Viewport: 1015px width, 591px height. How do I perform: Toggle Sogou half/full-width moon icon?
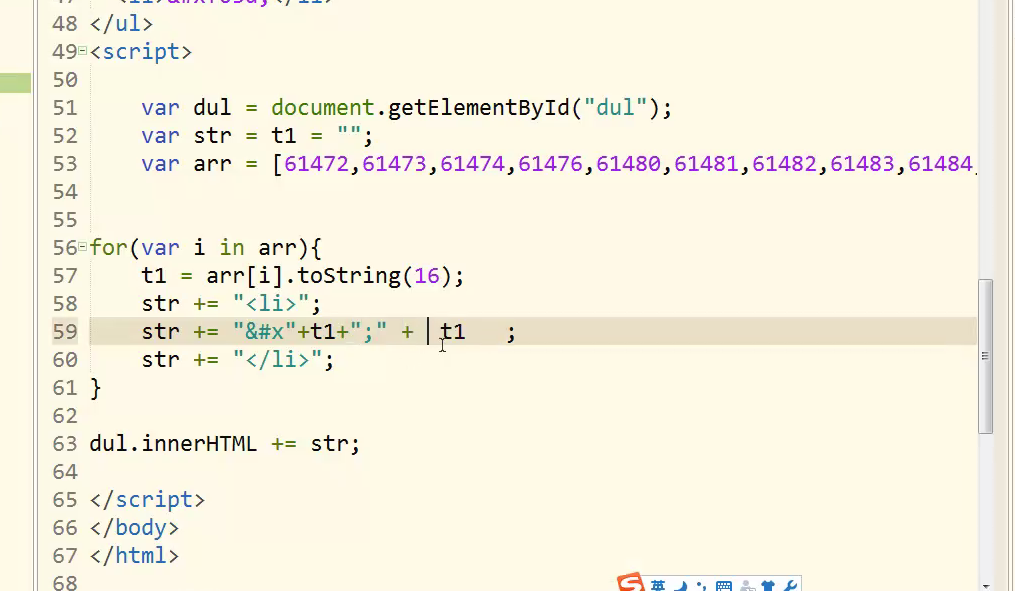(x=680, y=586)
